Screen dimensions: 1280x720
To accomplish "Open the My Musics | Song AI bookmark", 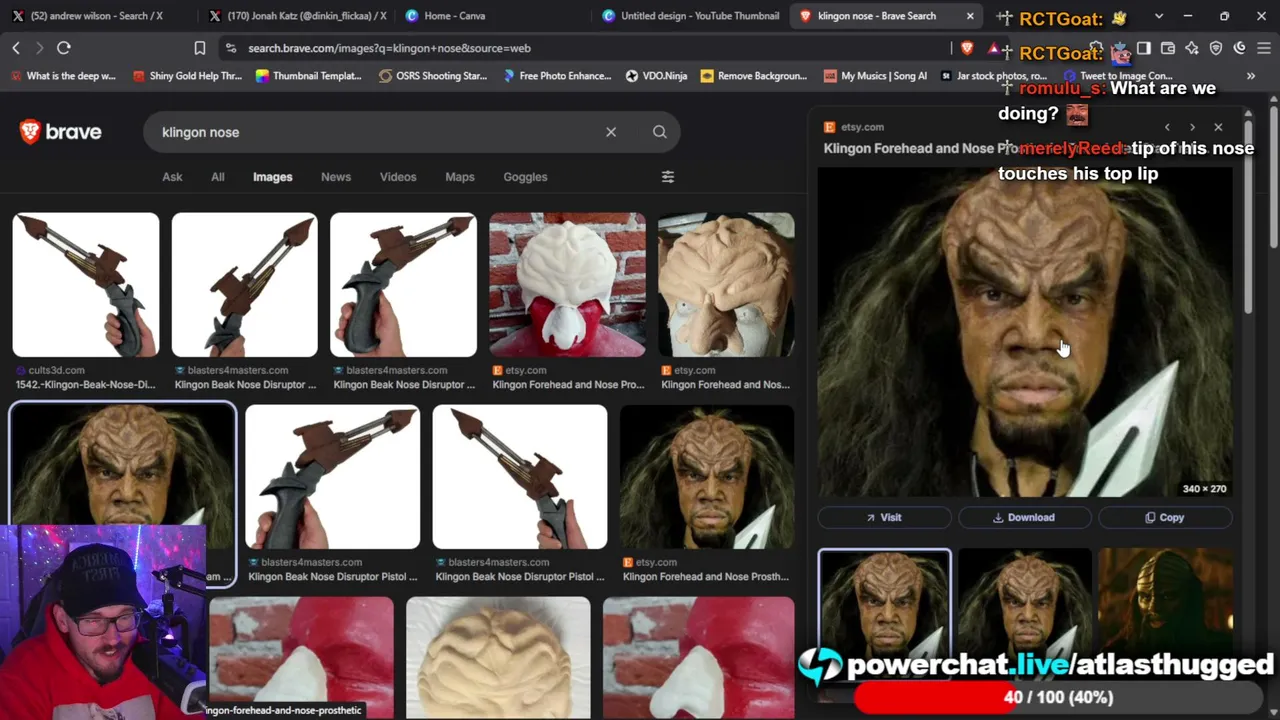I will [875, 76].
